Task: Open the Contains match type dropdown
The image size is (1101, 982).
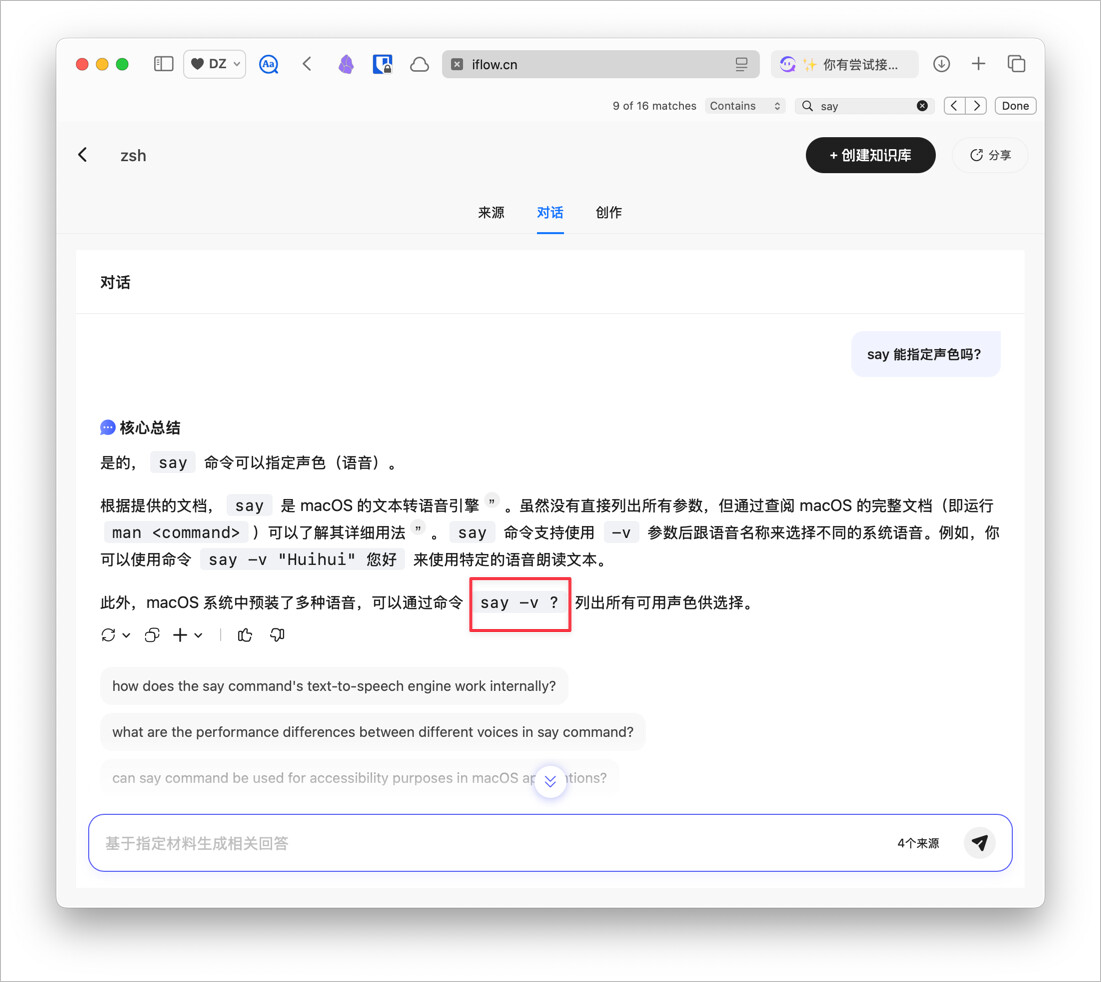Action: 745,106
